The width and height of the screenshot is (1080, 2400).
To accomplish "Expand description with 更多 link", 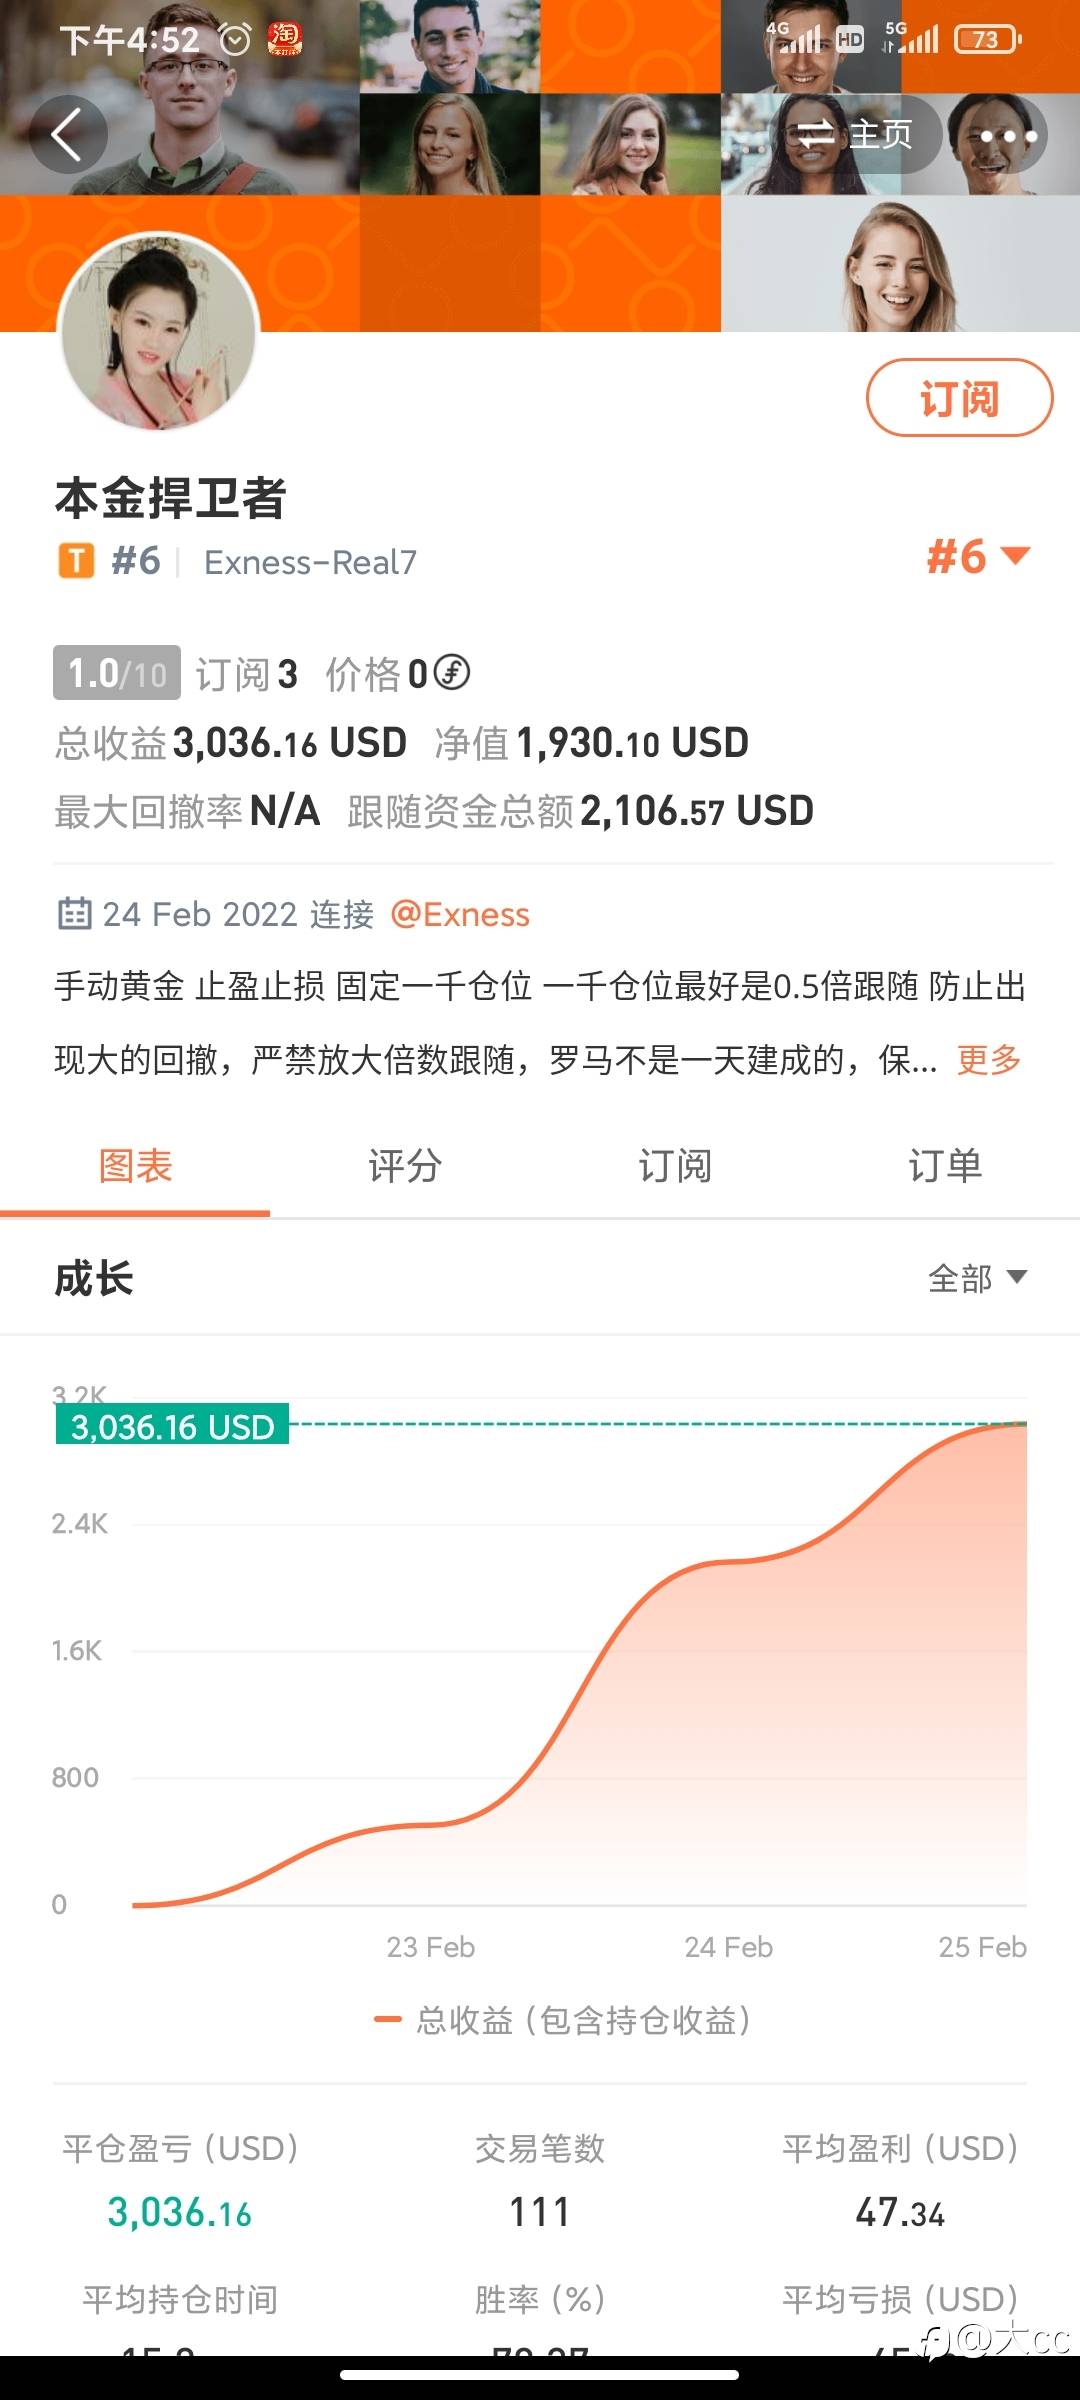I will 988,1059.
